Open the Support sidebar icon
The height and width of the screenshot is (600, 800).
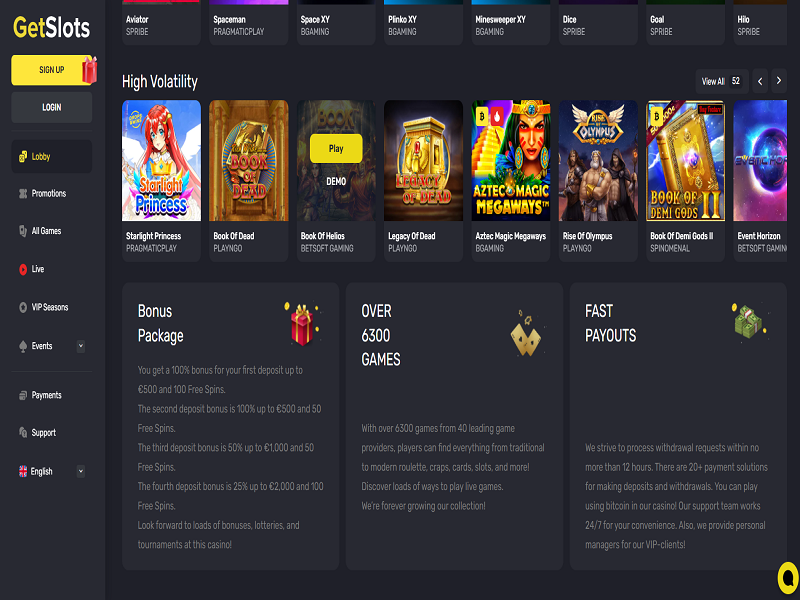click(23, 433)
